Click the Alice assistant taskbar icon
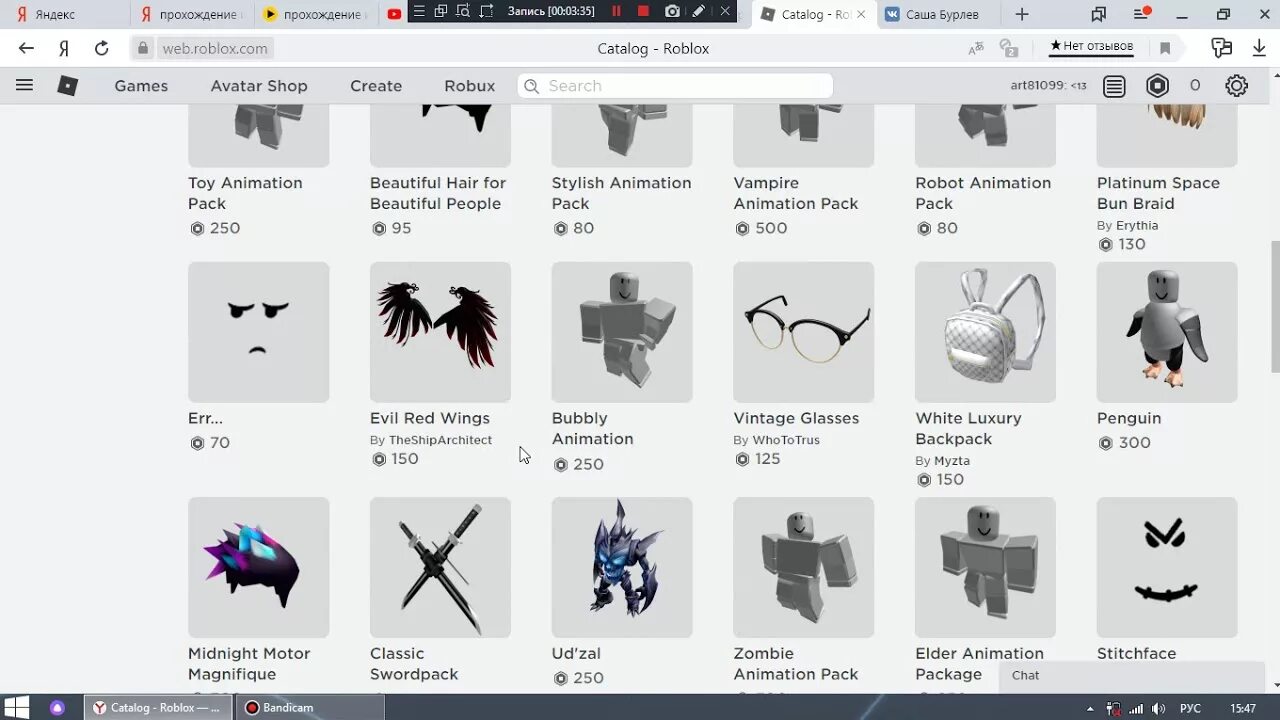1280x720 pixels. tap(57, 707)
